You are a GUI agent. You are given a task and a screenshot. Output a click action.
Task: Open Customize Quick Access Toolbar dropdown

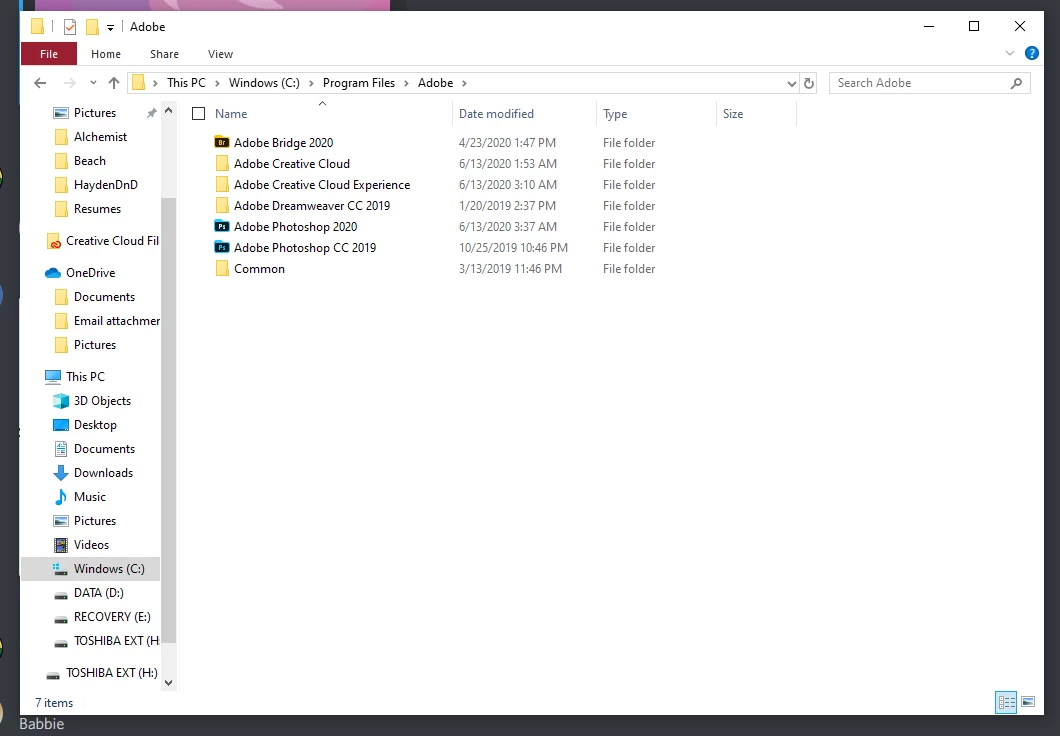110,28
